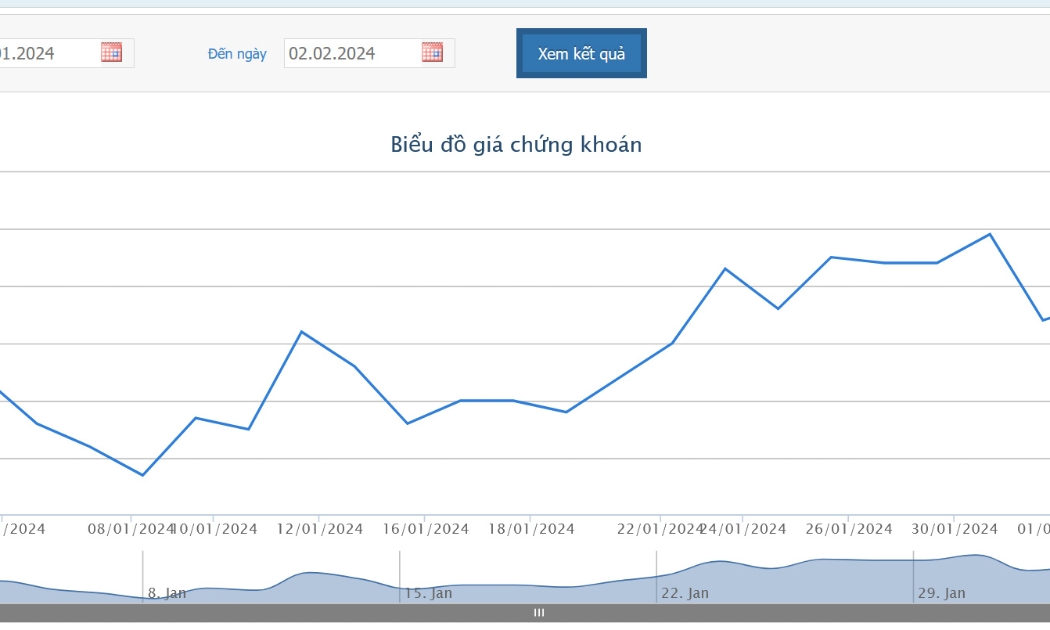Open calendar picker for Đến ngày field
This screenshot has height=630, width=1050.
pyautogui.click(x=432, y=52)
